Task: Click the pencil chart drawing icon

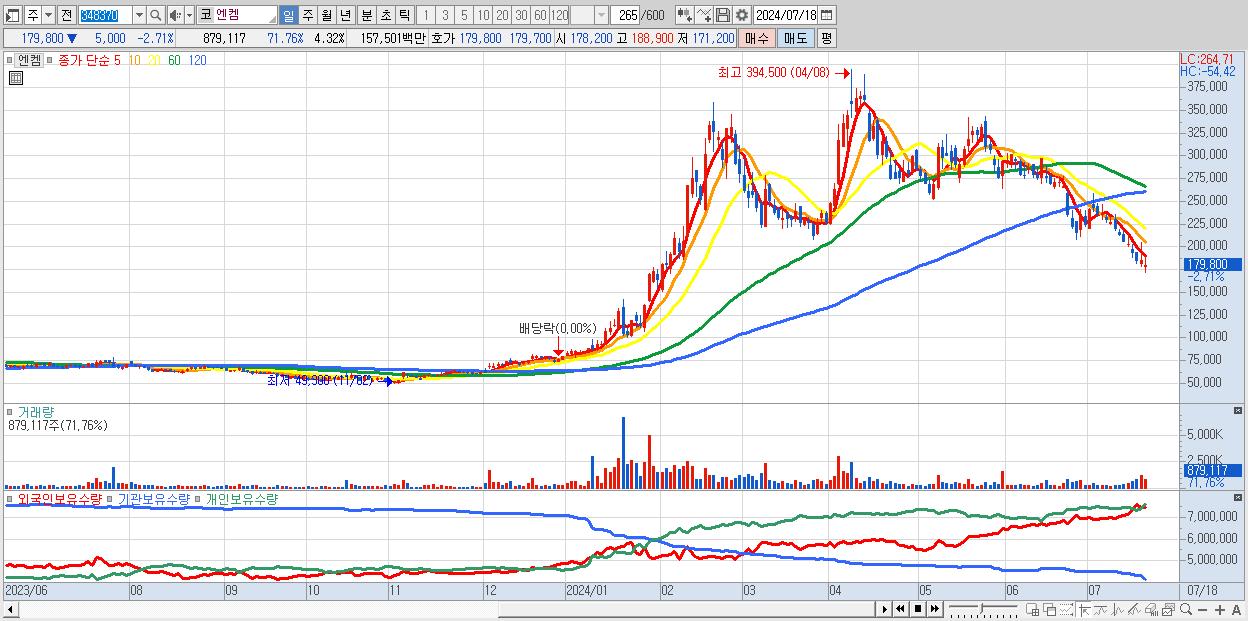Action: click(x=1135, y=609)
